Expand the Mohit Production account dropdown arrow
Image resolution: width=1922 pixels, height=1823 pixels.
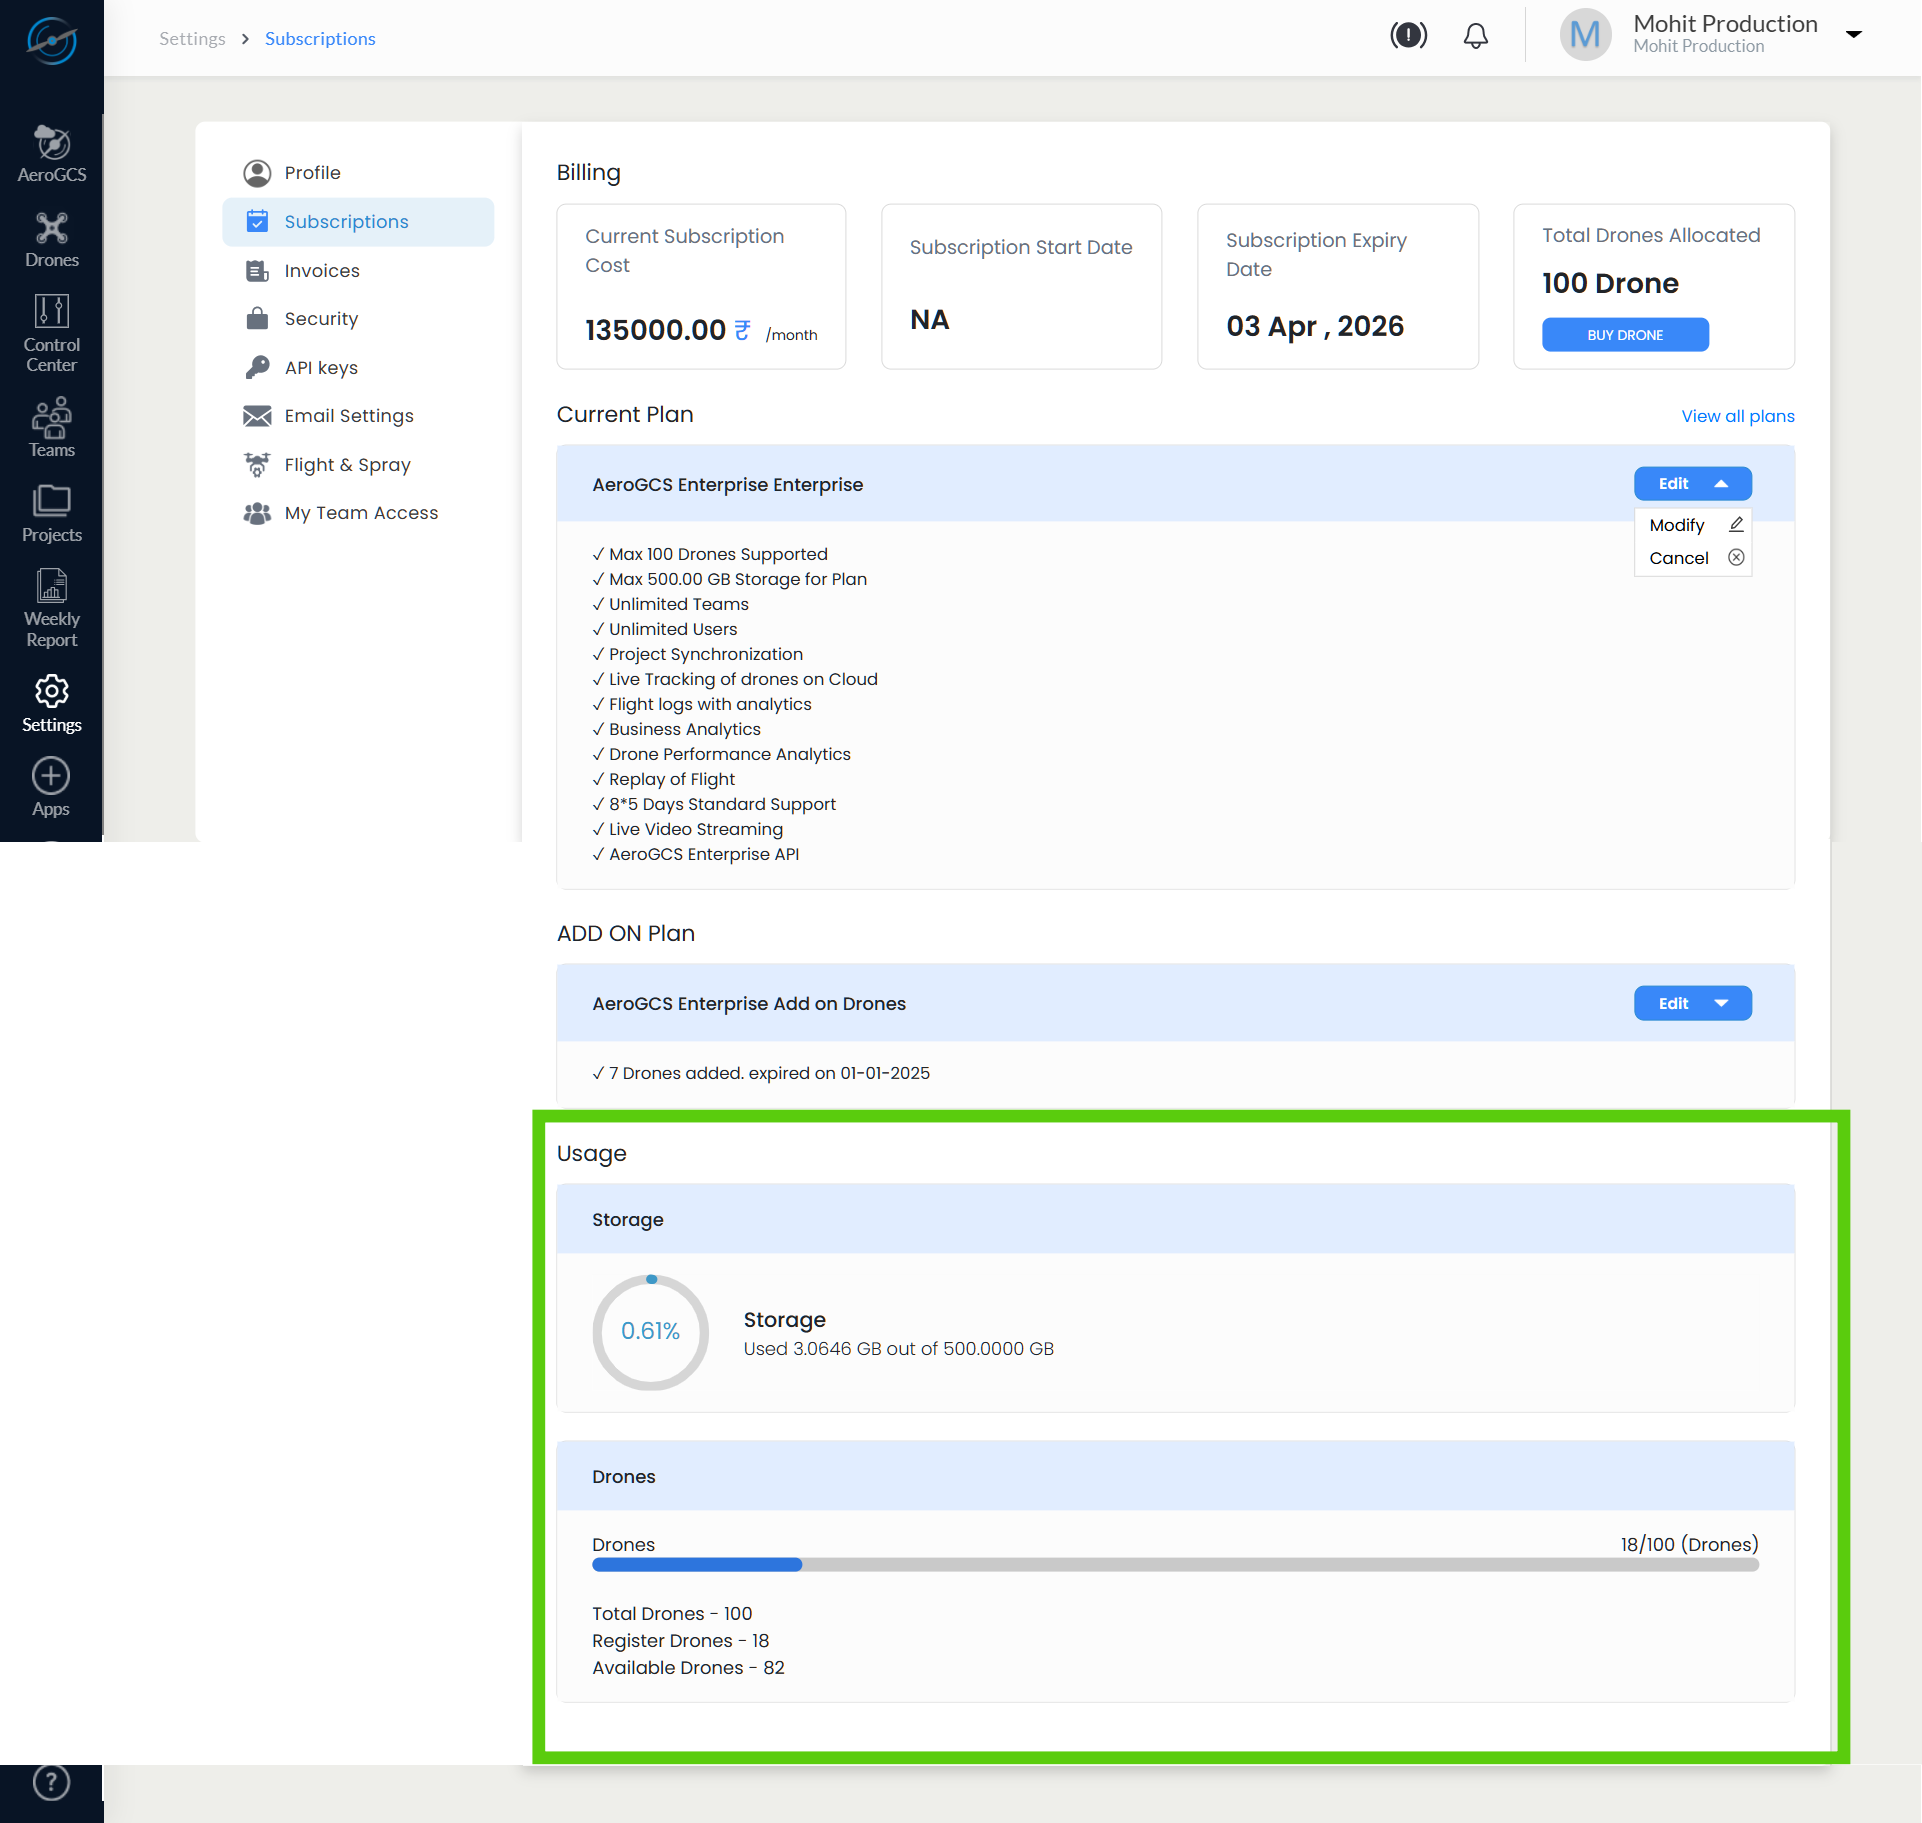coord(1854,34)
